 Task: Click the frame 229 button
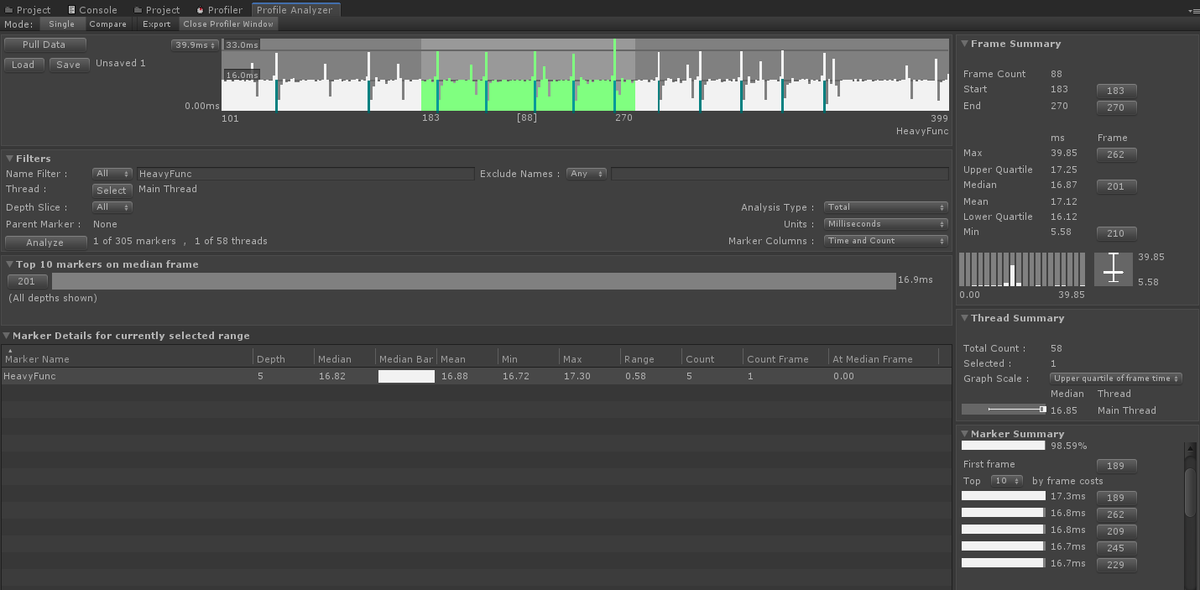1116,564
